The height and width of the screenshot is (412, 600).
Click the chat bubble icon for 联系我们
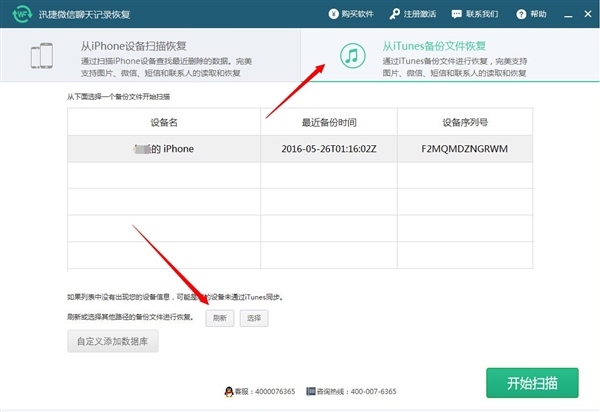457,15
